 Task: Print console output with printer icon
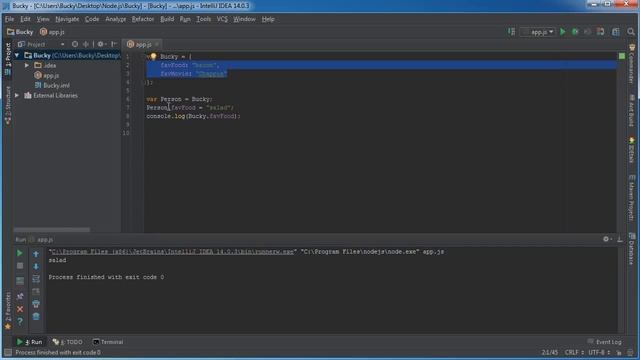click(x=36, y=304)
